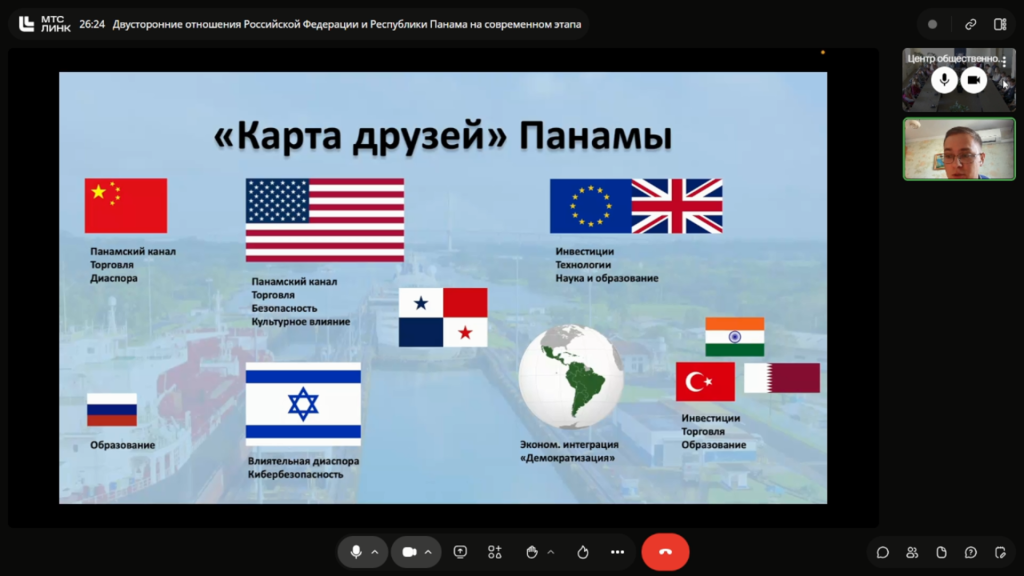This screenshot has width=1024, height=576.
Task: Open the apps and widgets icon
Action: click(495, 552)
